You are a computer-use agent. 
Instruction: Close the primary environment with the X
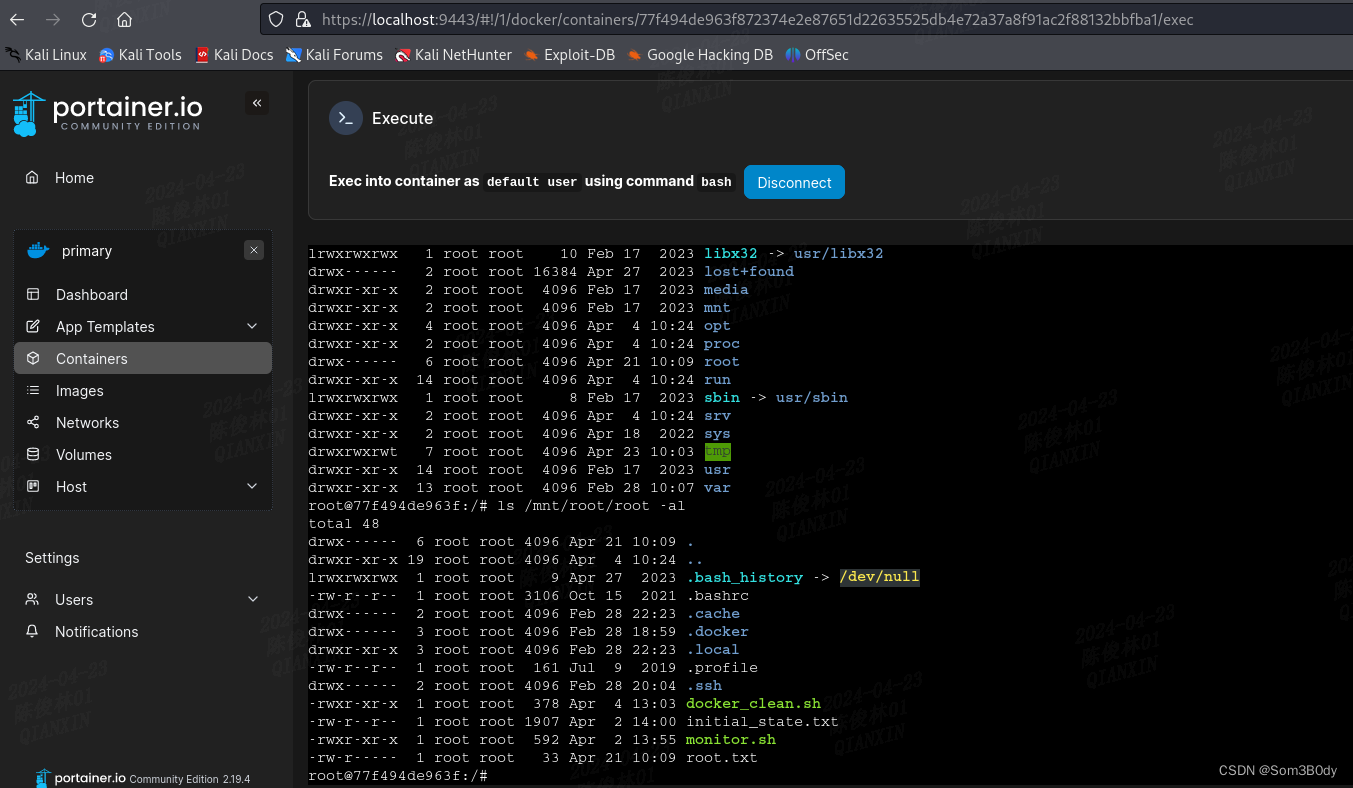[x=254, y=250]
